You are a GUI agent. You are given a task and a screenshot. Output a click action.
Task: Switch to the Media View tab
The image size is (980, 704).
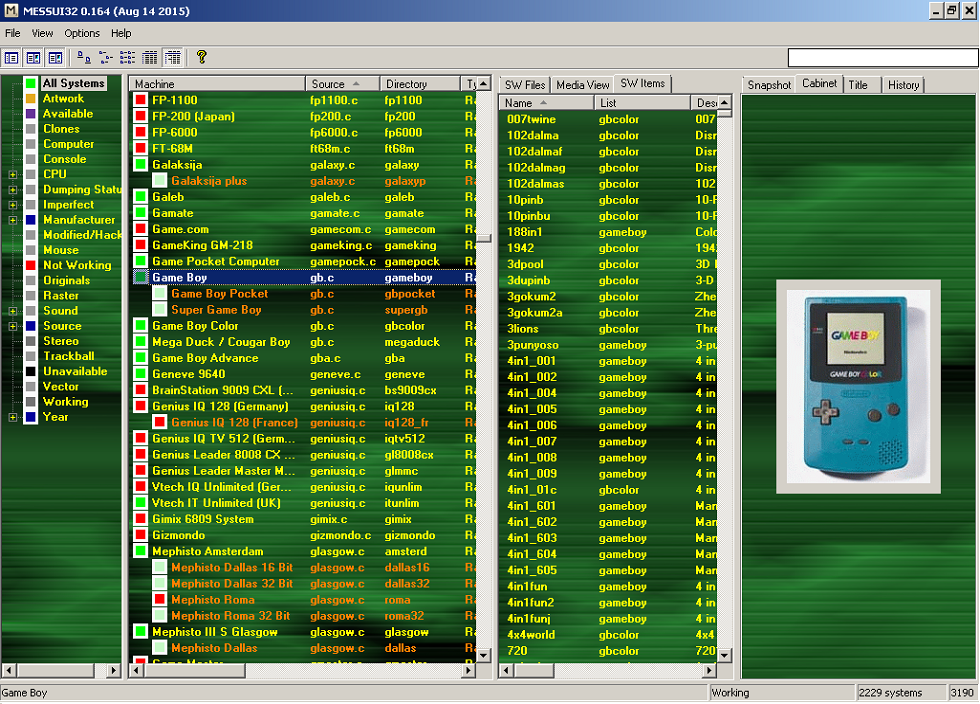coord(582,84)
